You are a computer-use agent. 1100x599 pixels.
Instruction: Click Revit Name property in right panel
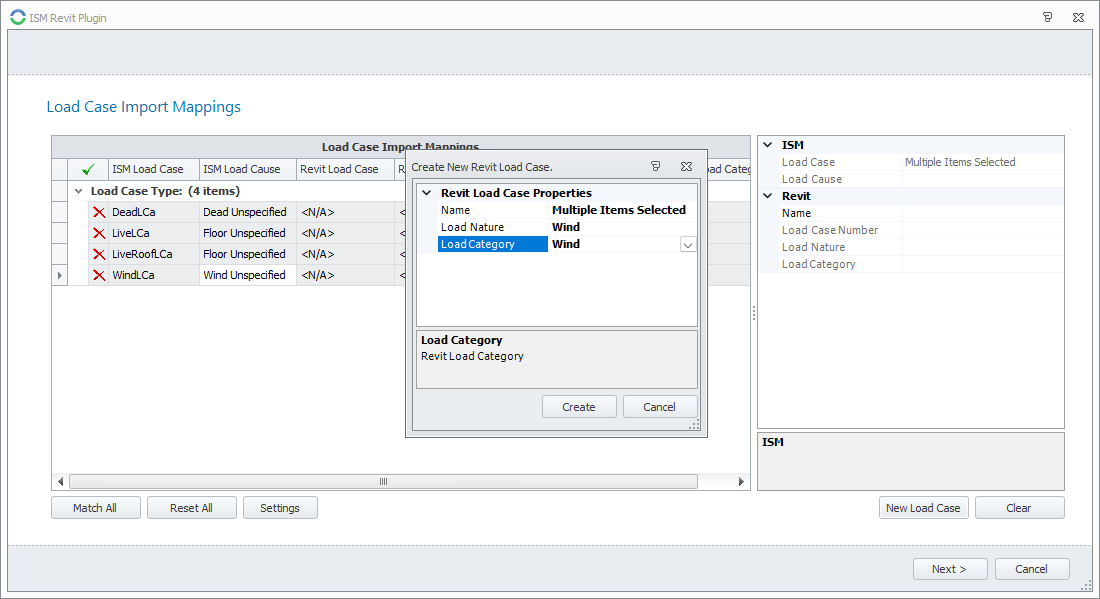tap(840, 213)
